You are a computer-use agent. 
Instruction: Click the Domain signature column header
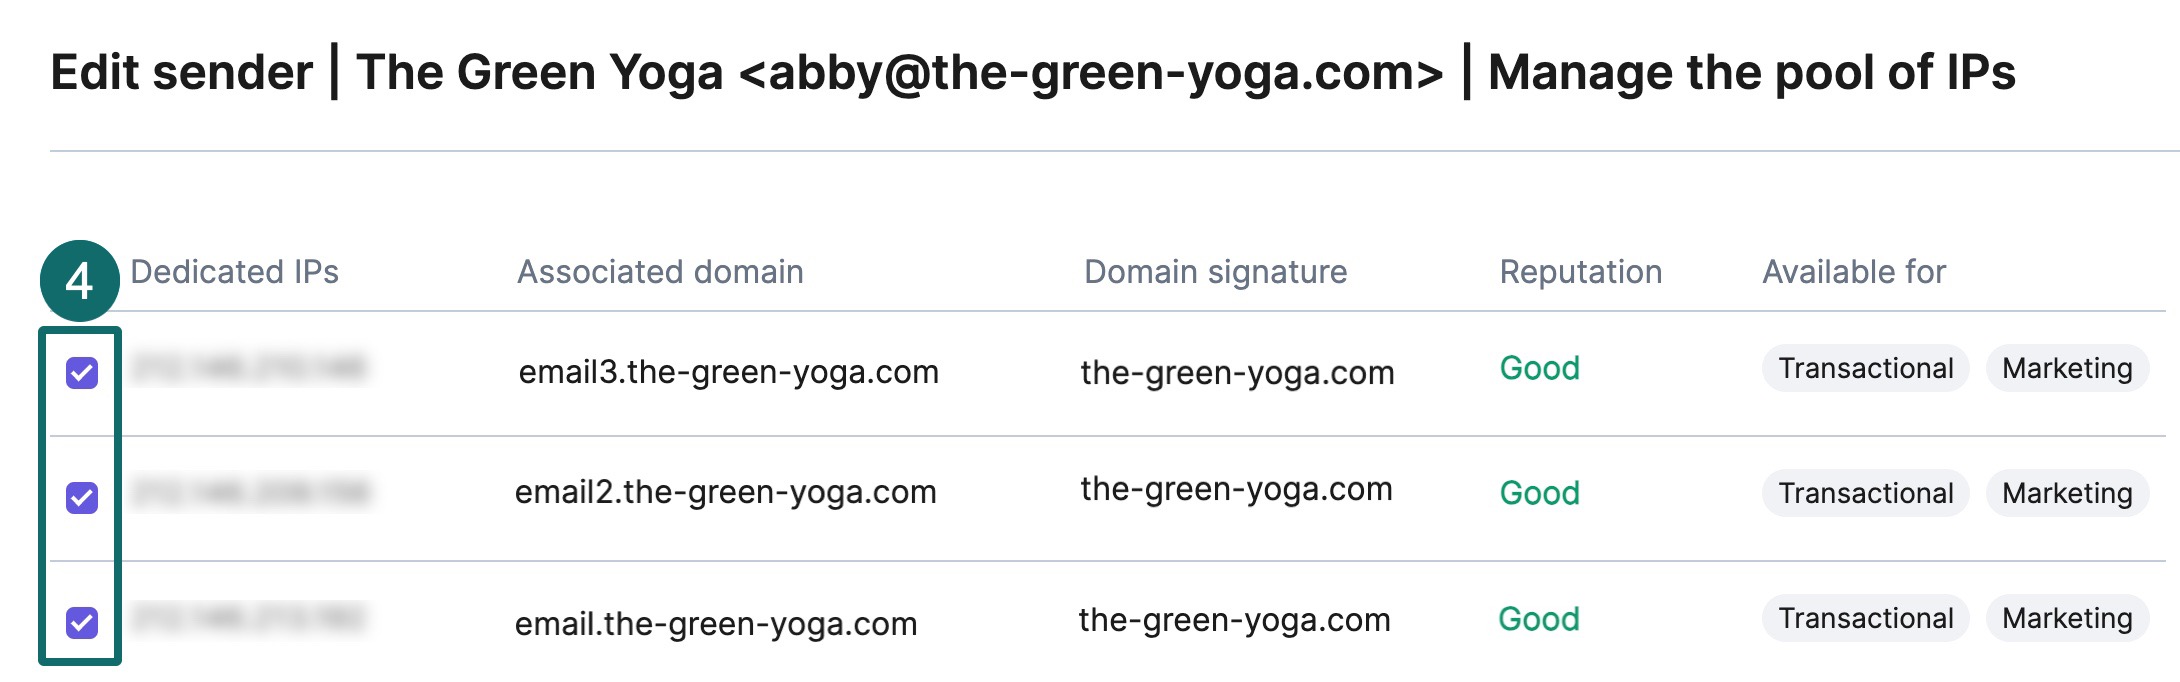pyautogui.click(x=1215, y=272)
